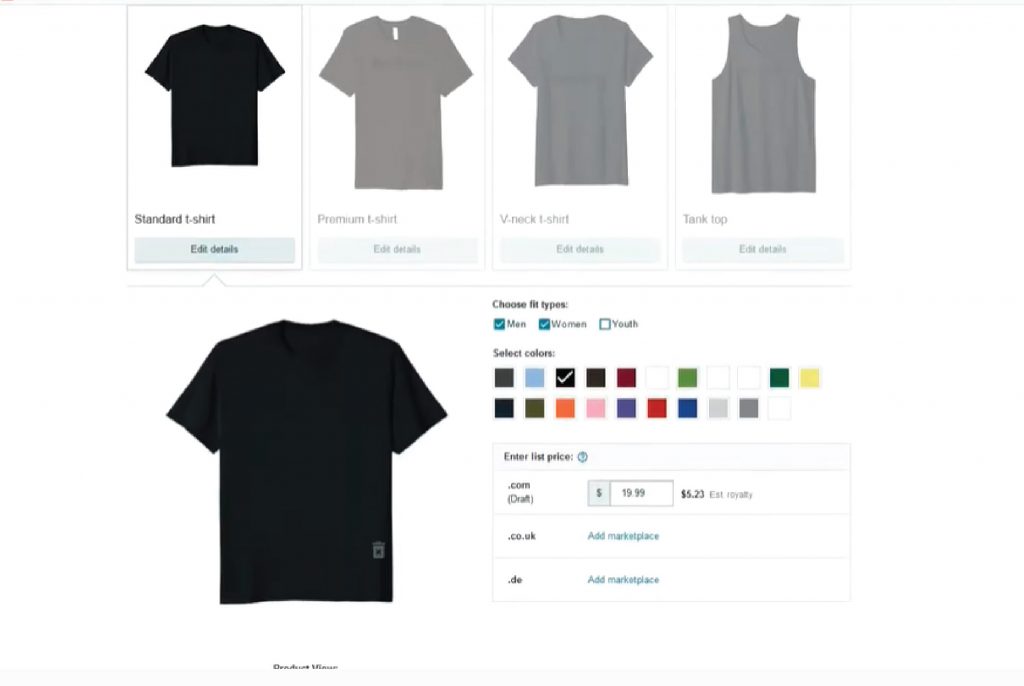Screen dimensions: 1024x686
Task: Open Edit details for V-neck t-shirt
Action: coord(580,250)
